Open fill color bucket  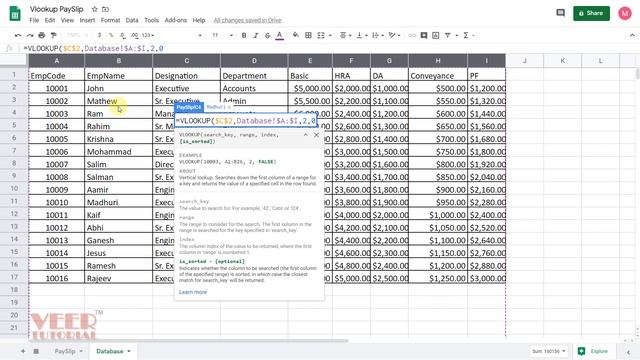tap(296, 36)
